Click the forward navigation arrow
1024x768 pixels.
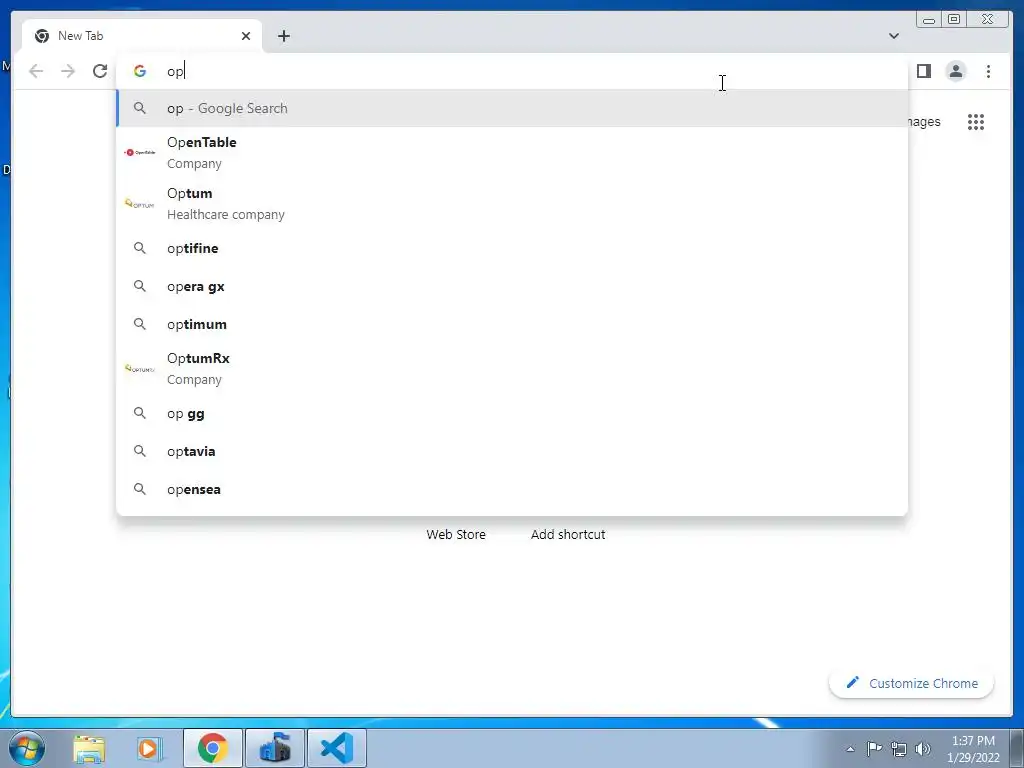coord(68,71)
